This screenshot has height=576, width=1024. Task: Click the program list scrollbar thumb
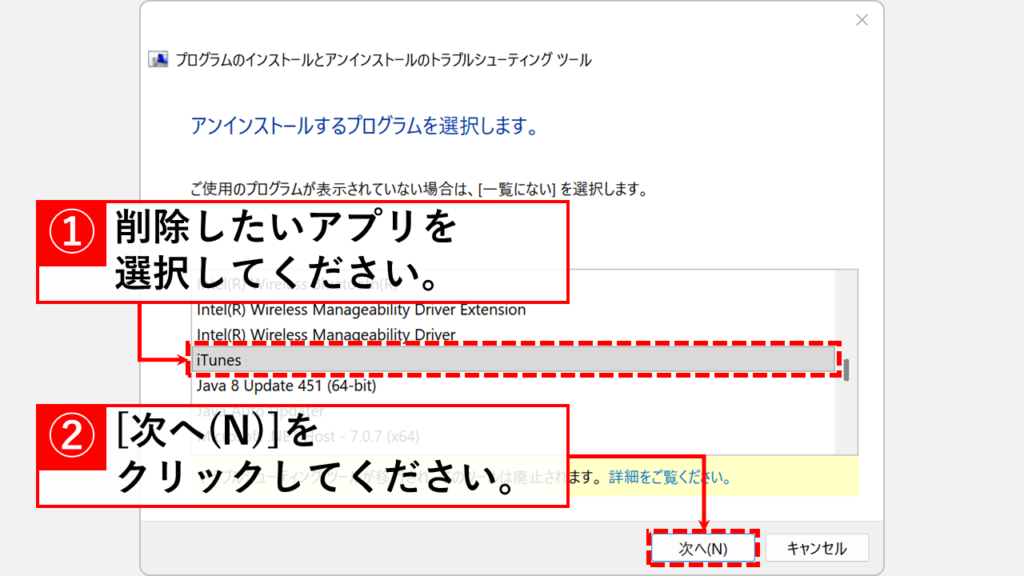(846, 370)
